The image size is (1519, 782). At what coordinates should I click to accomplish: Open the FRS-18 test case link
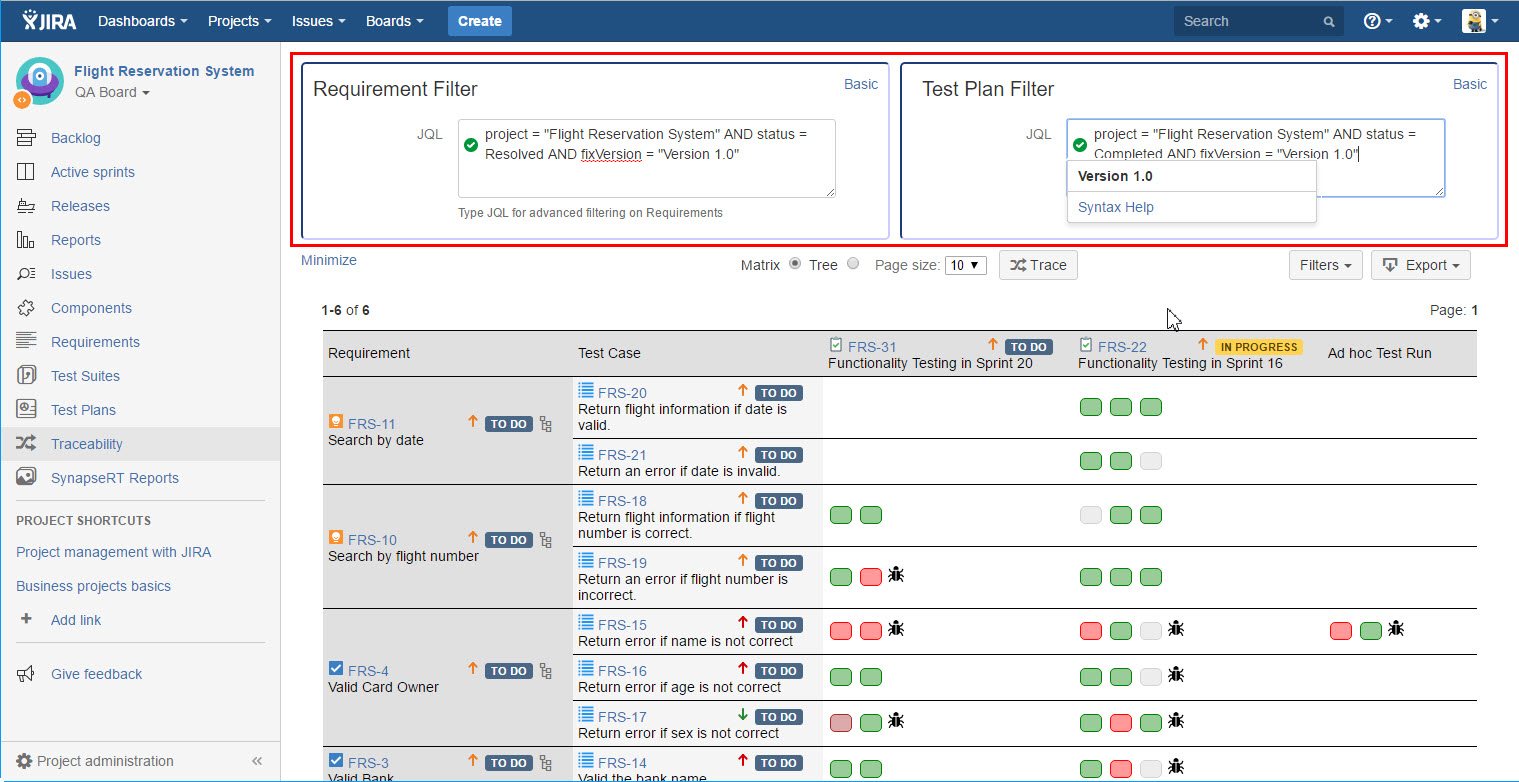point(622,501)
